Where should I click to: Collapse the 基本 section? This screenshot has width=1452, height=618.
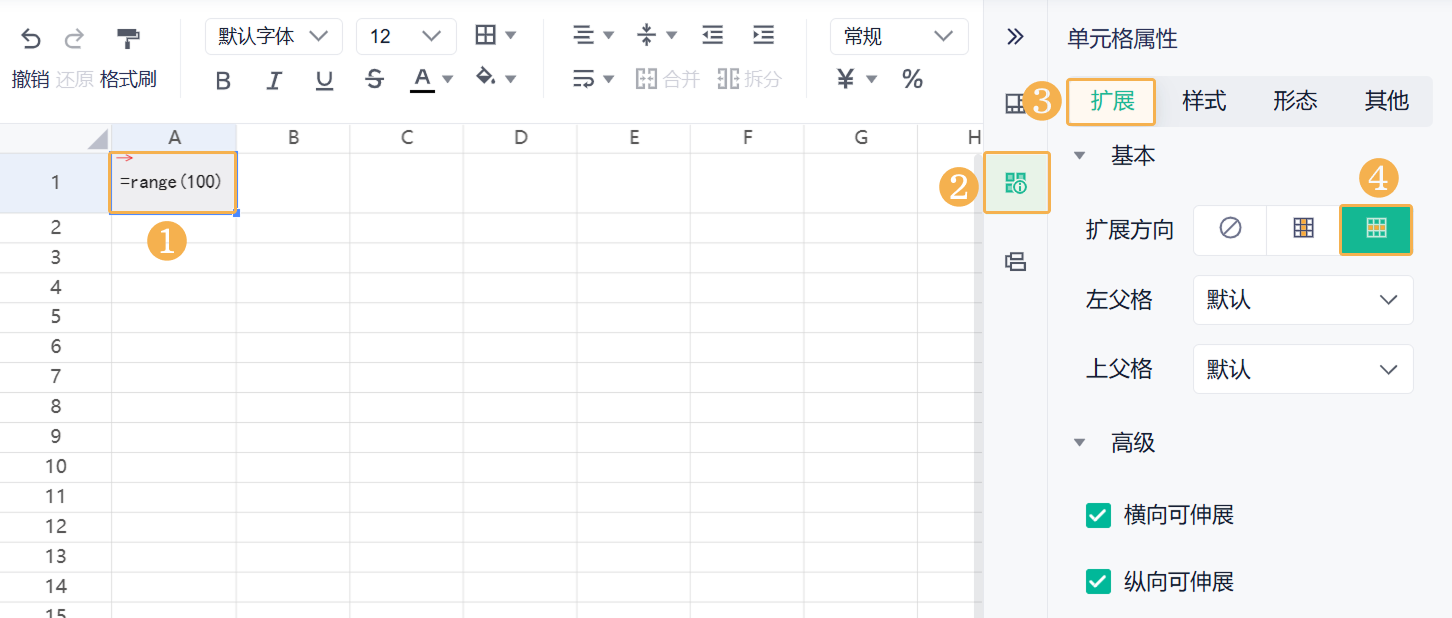pyautogui.click(x=1080, y=156)
